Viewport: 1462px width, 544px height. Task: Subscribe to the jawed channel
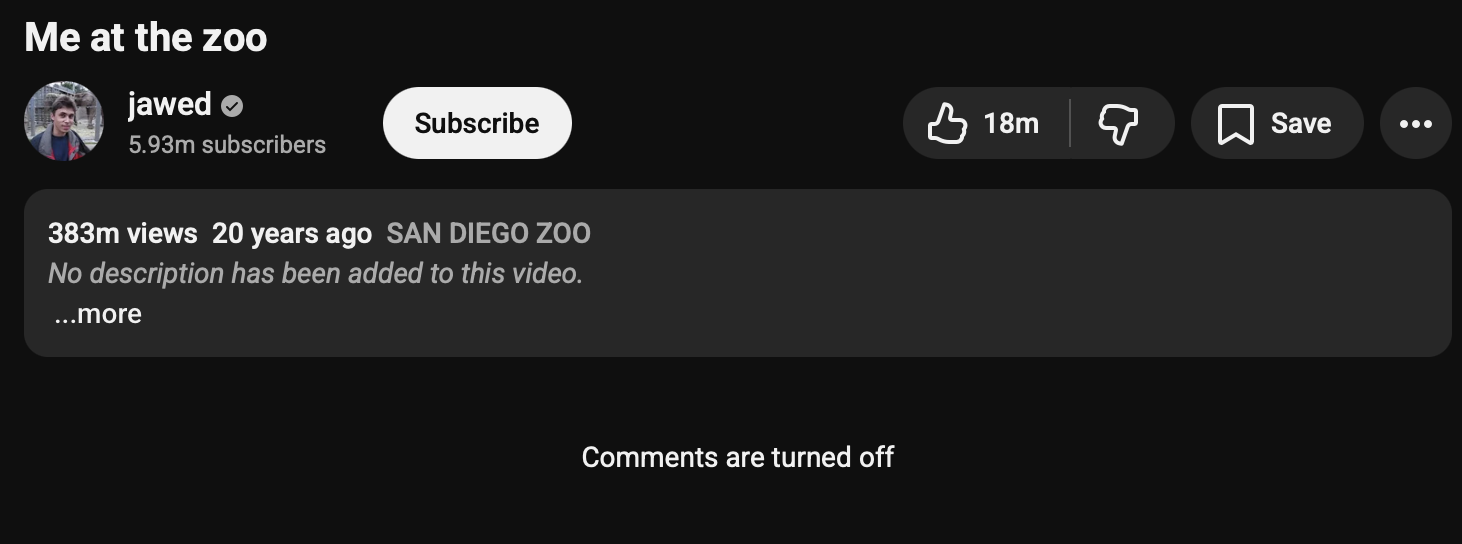click(x=477, y=123)
